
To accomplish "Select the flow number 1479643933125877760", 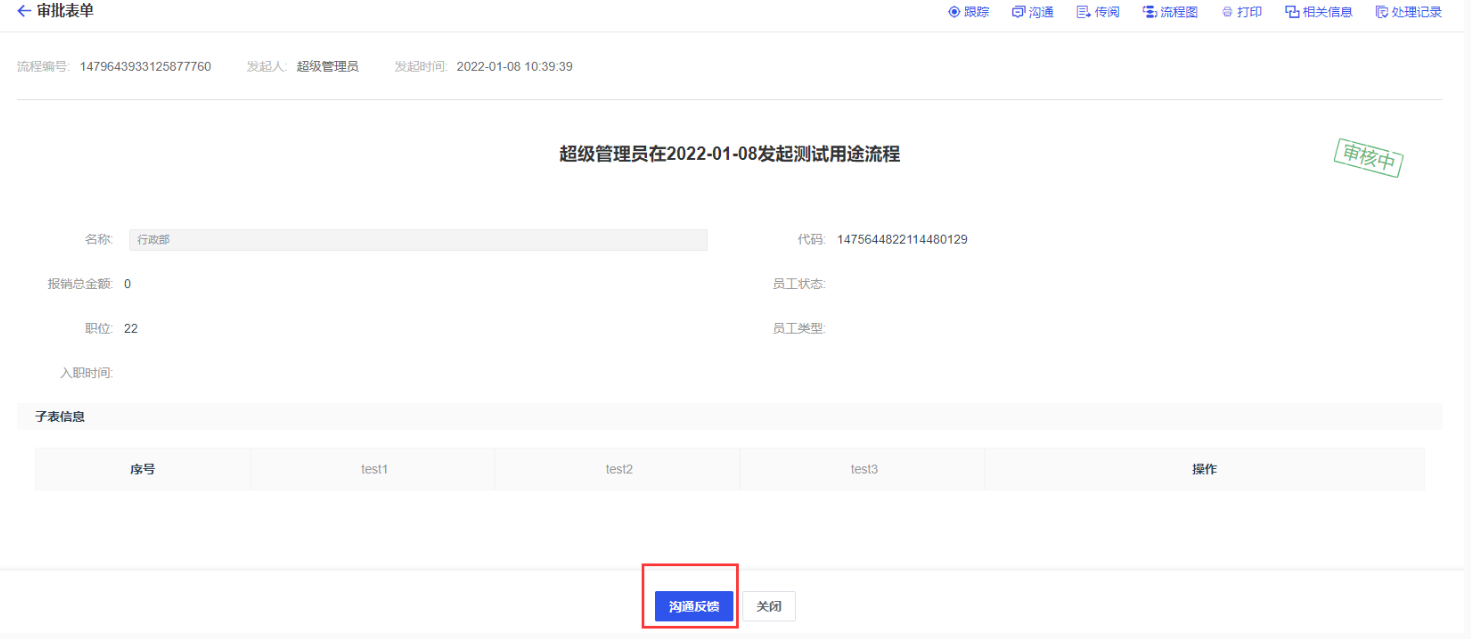I will pos(146,67).
